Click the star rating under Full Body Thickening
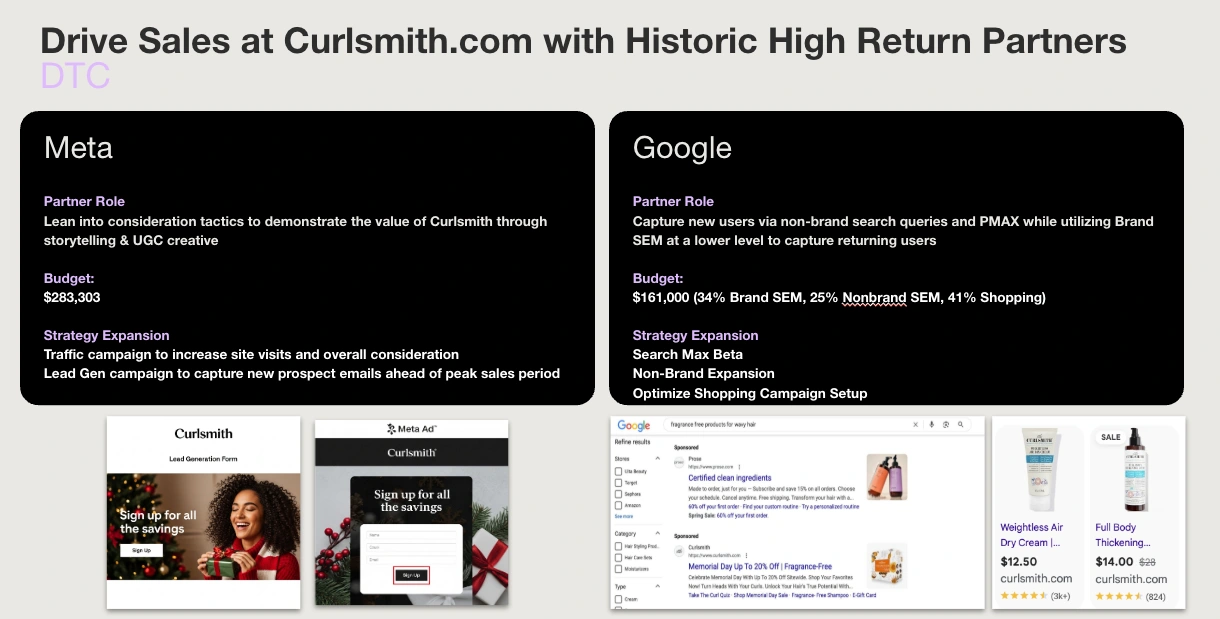Viewport: 1220px width, 619px height. click(1119, 595)
